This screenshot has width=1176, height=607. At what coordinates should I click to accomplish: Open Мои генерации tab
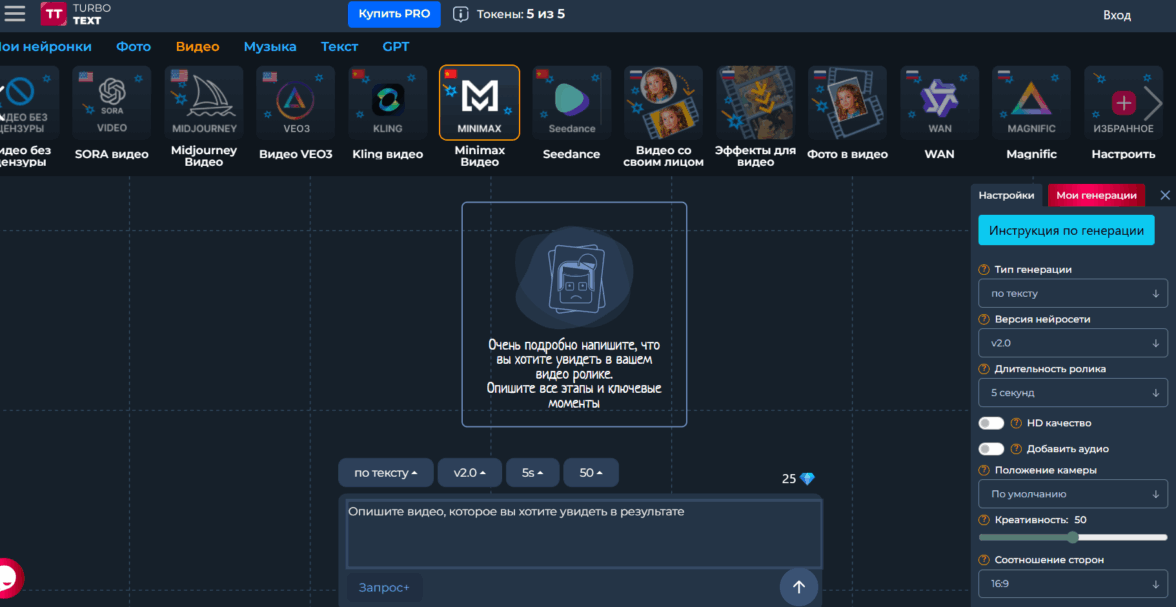(1096, 195)
